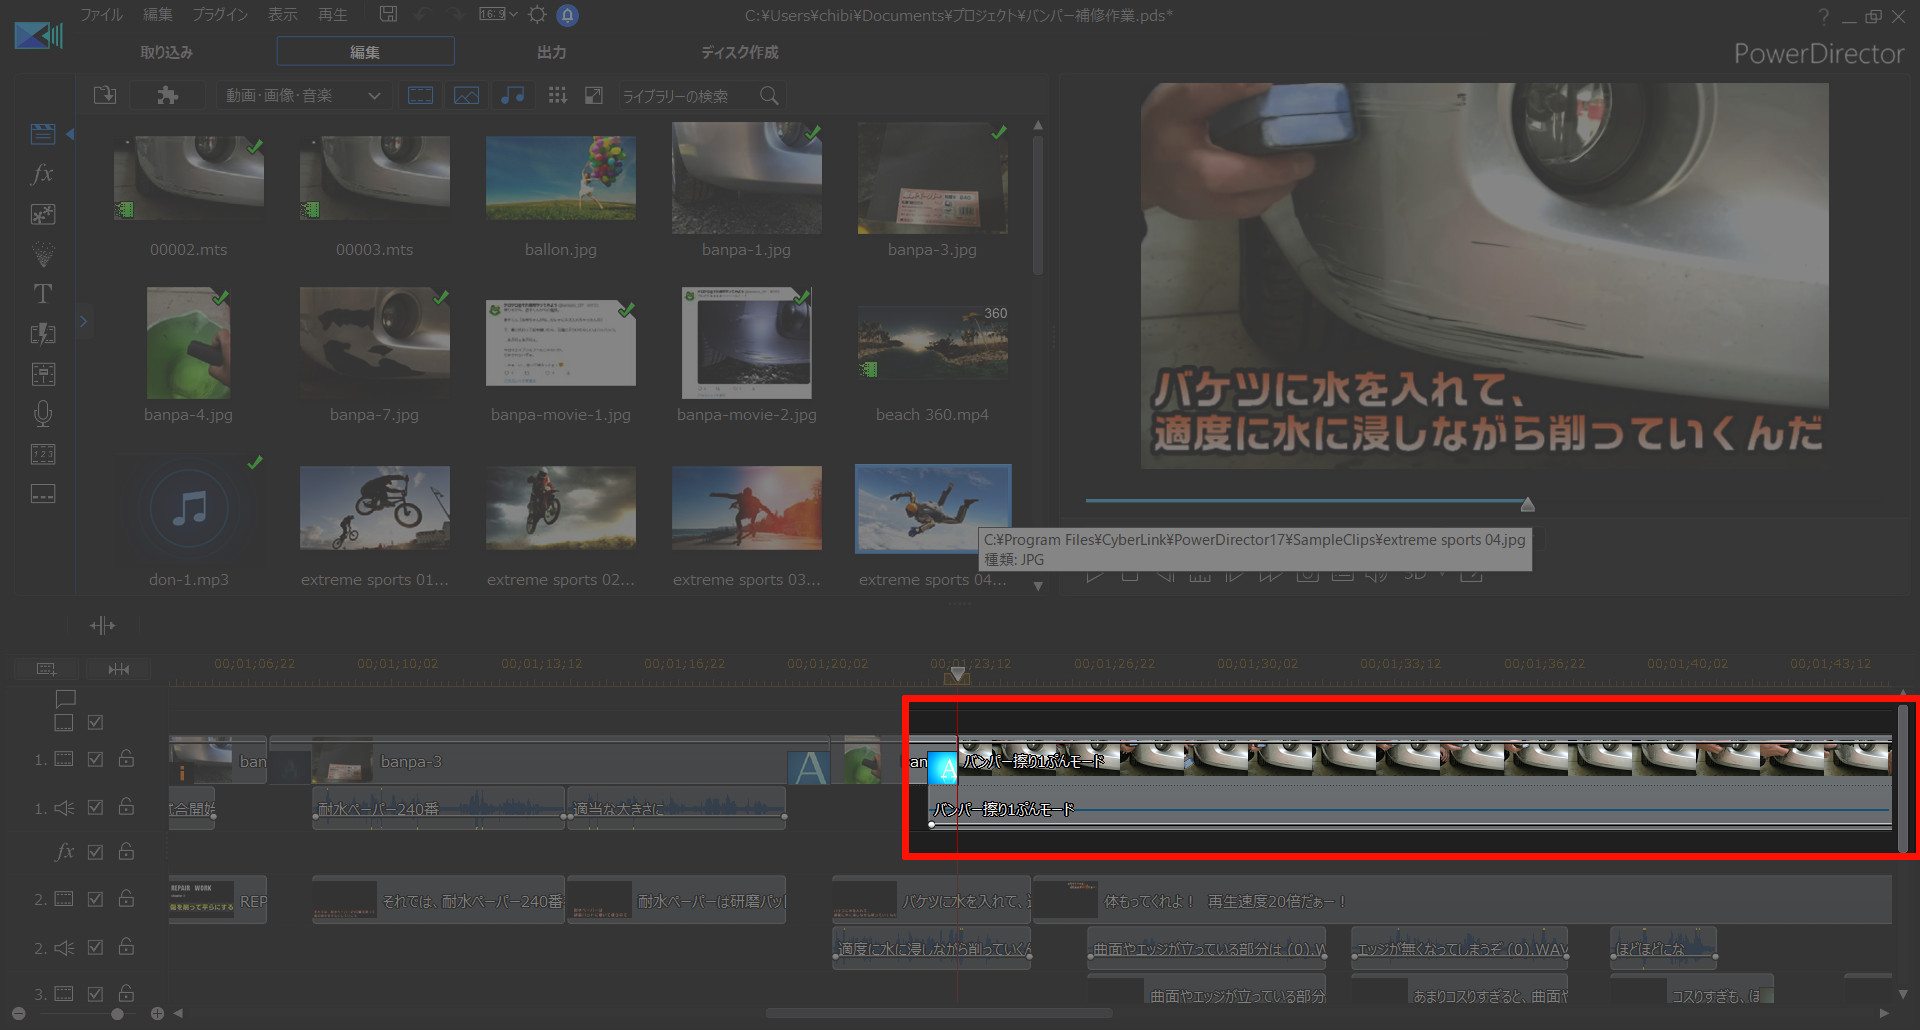Select the banpa-3 clip on video track 1
This screenshot has height=1030, width=1920.
click(x=548, y=762)
